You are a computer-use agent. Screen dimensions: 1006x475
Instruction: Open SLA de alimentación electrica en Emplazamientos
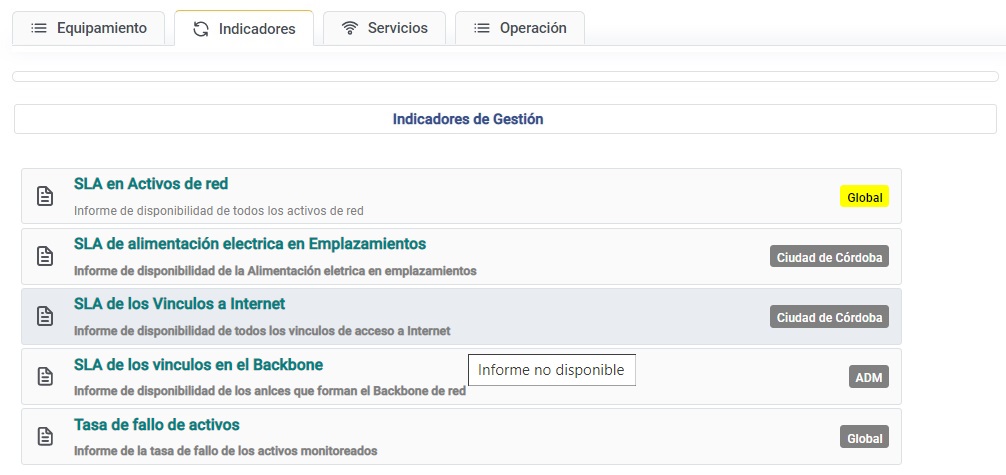[x=250, y=244]
